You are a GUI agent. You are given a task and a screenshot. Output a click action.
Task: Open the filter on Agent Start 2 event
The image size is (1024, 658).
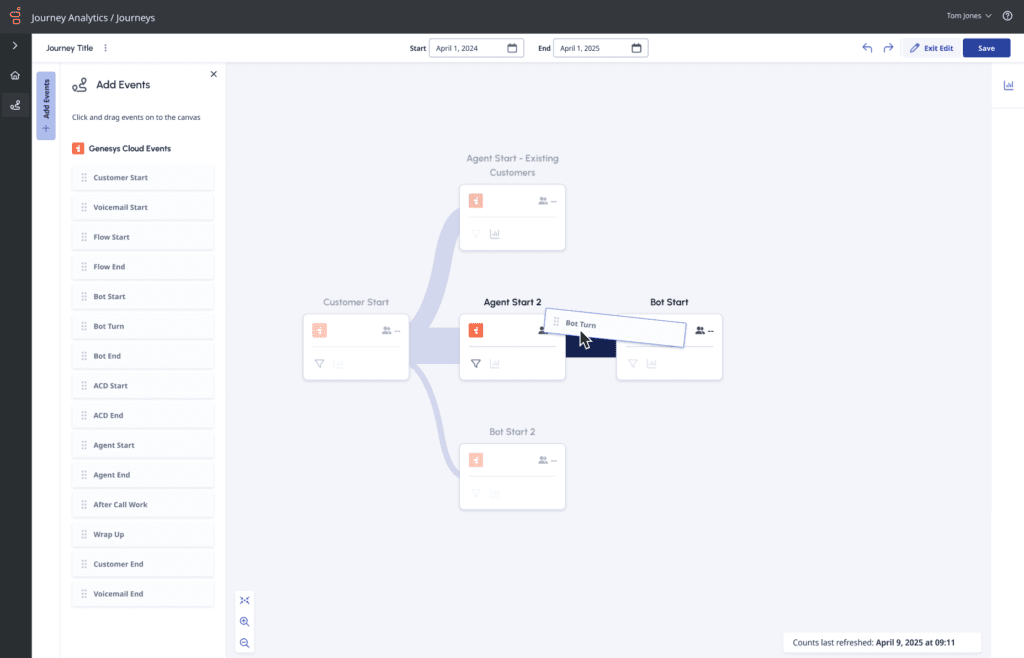(477, 364)
